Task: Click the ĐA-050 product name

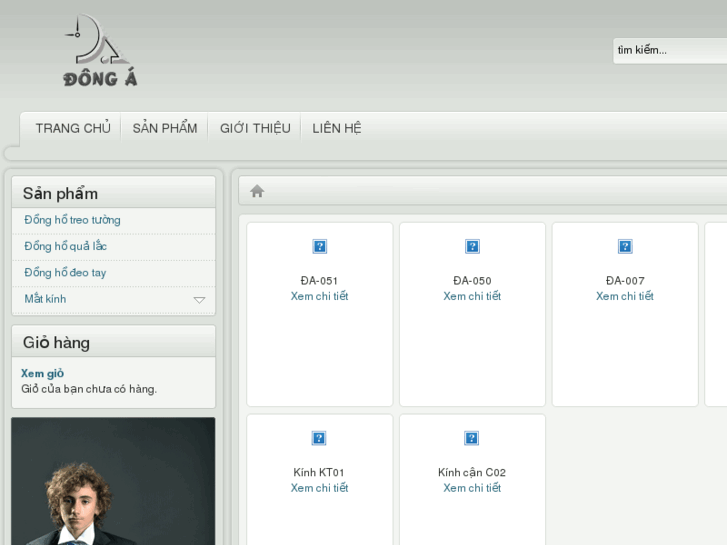Action: 472,281
